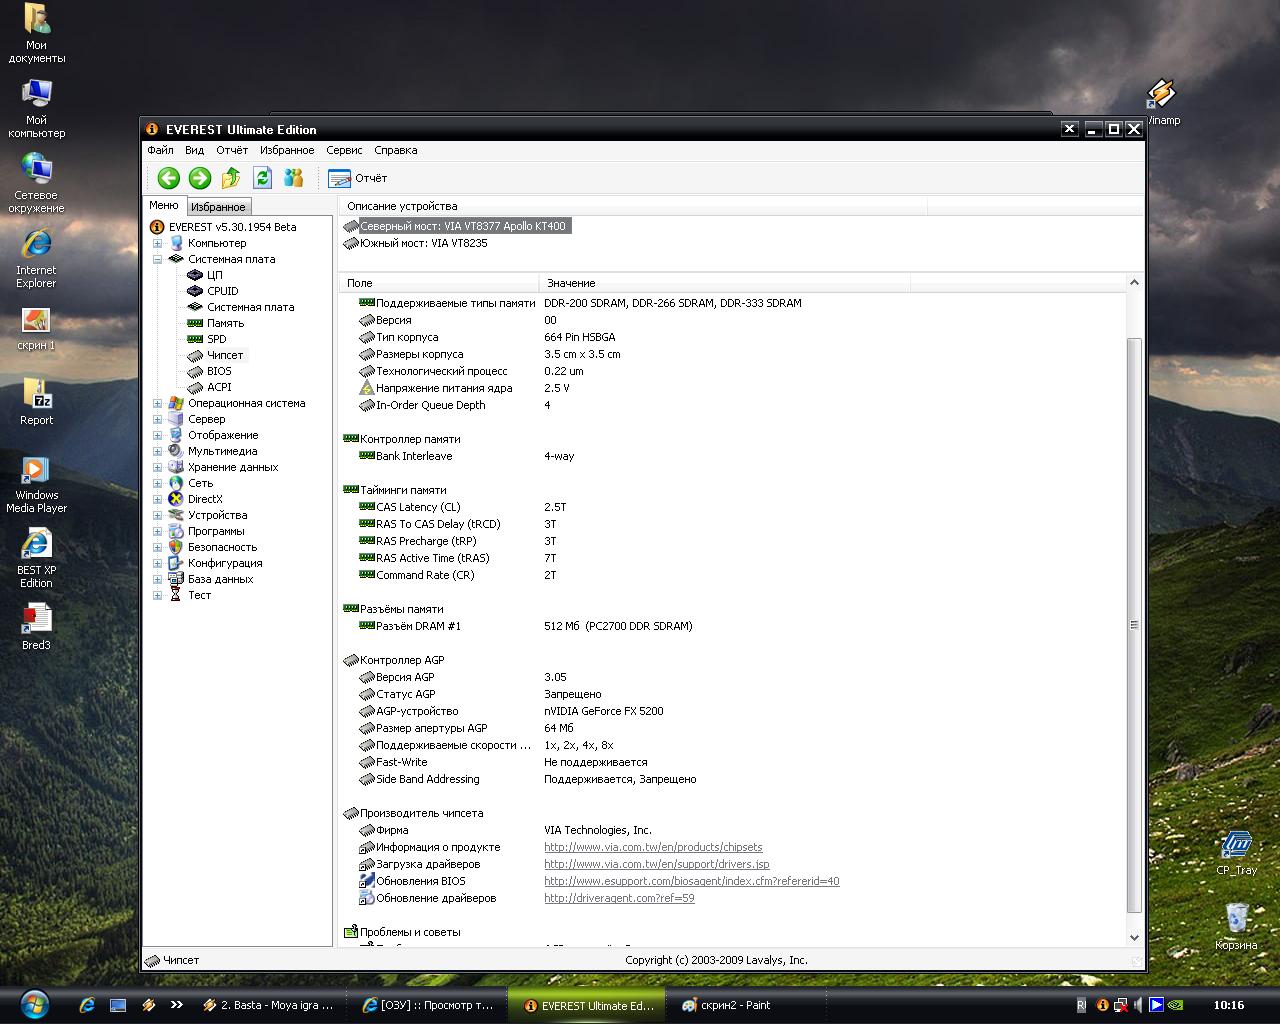This screenshot has height=1024, width=1280.
Task: Click the Поле column header
Action: (439, 283)
